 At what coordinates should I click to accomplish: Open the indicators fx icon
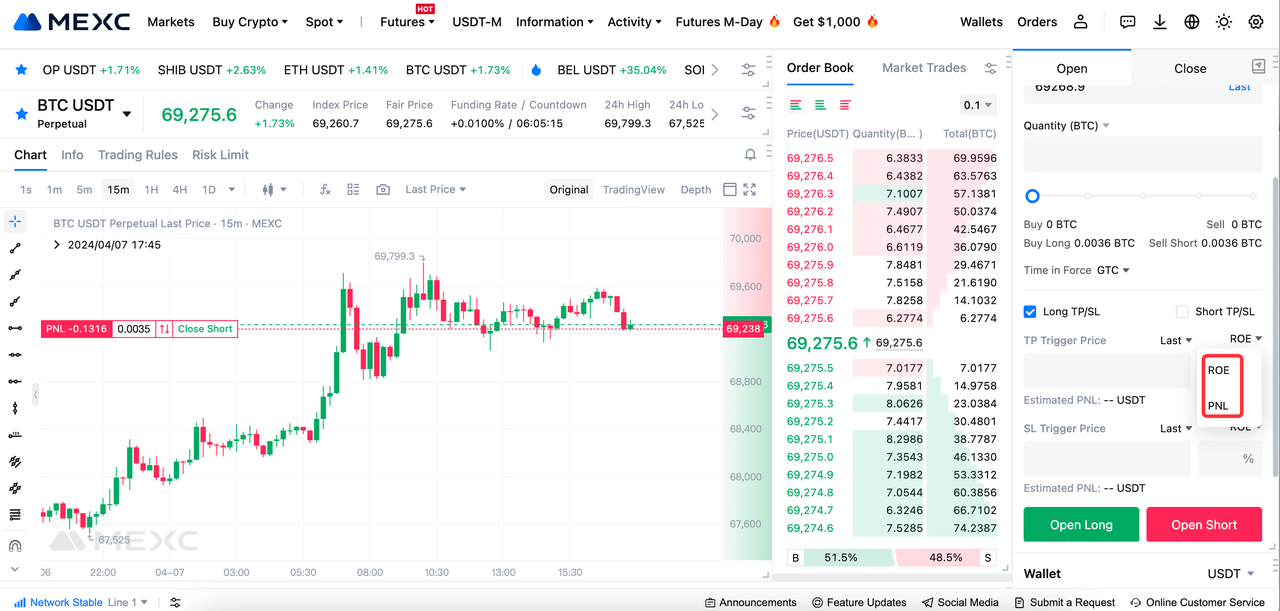[x=325, y=189]
